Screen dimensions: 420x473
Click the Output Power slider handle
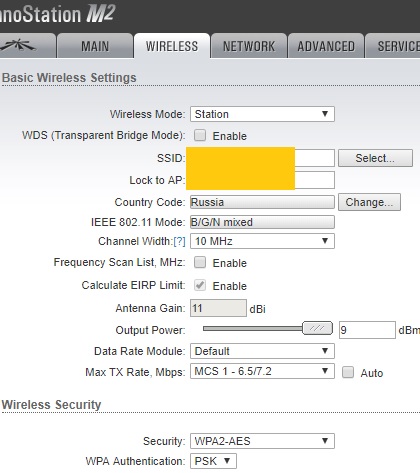click(317, 328)
